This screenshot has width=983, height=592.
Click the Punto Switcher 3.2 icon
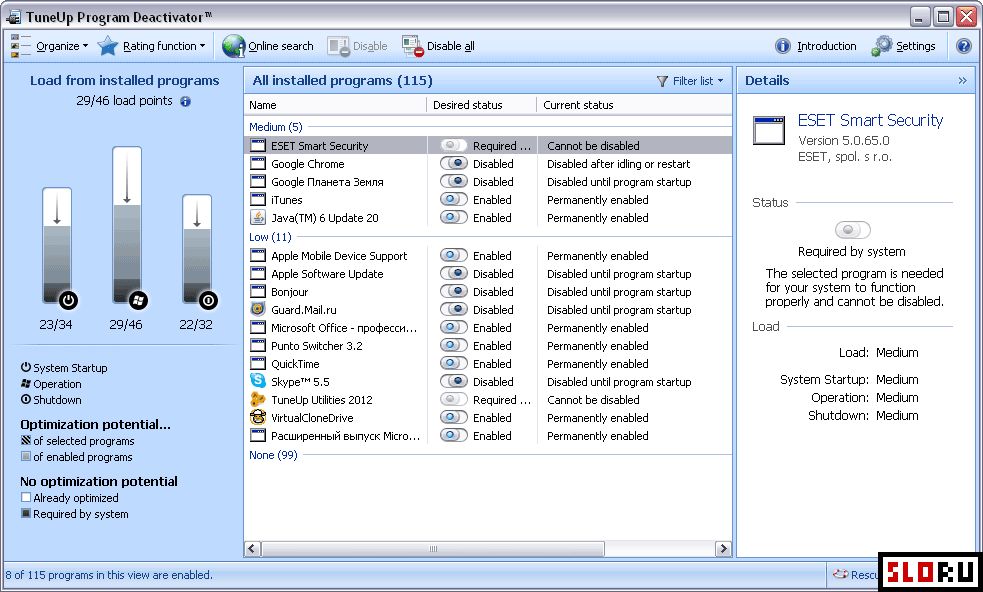258,346
